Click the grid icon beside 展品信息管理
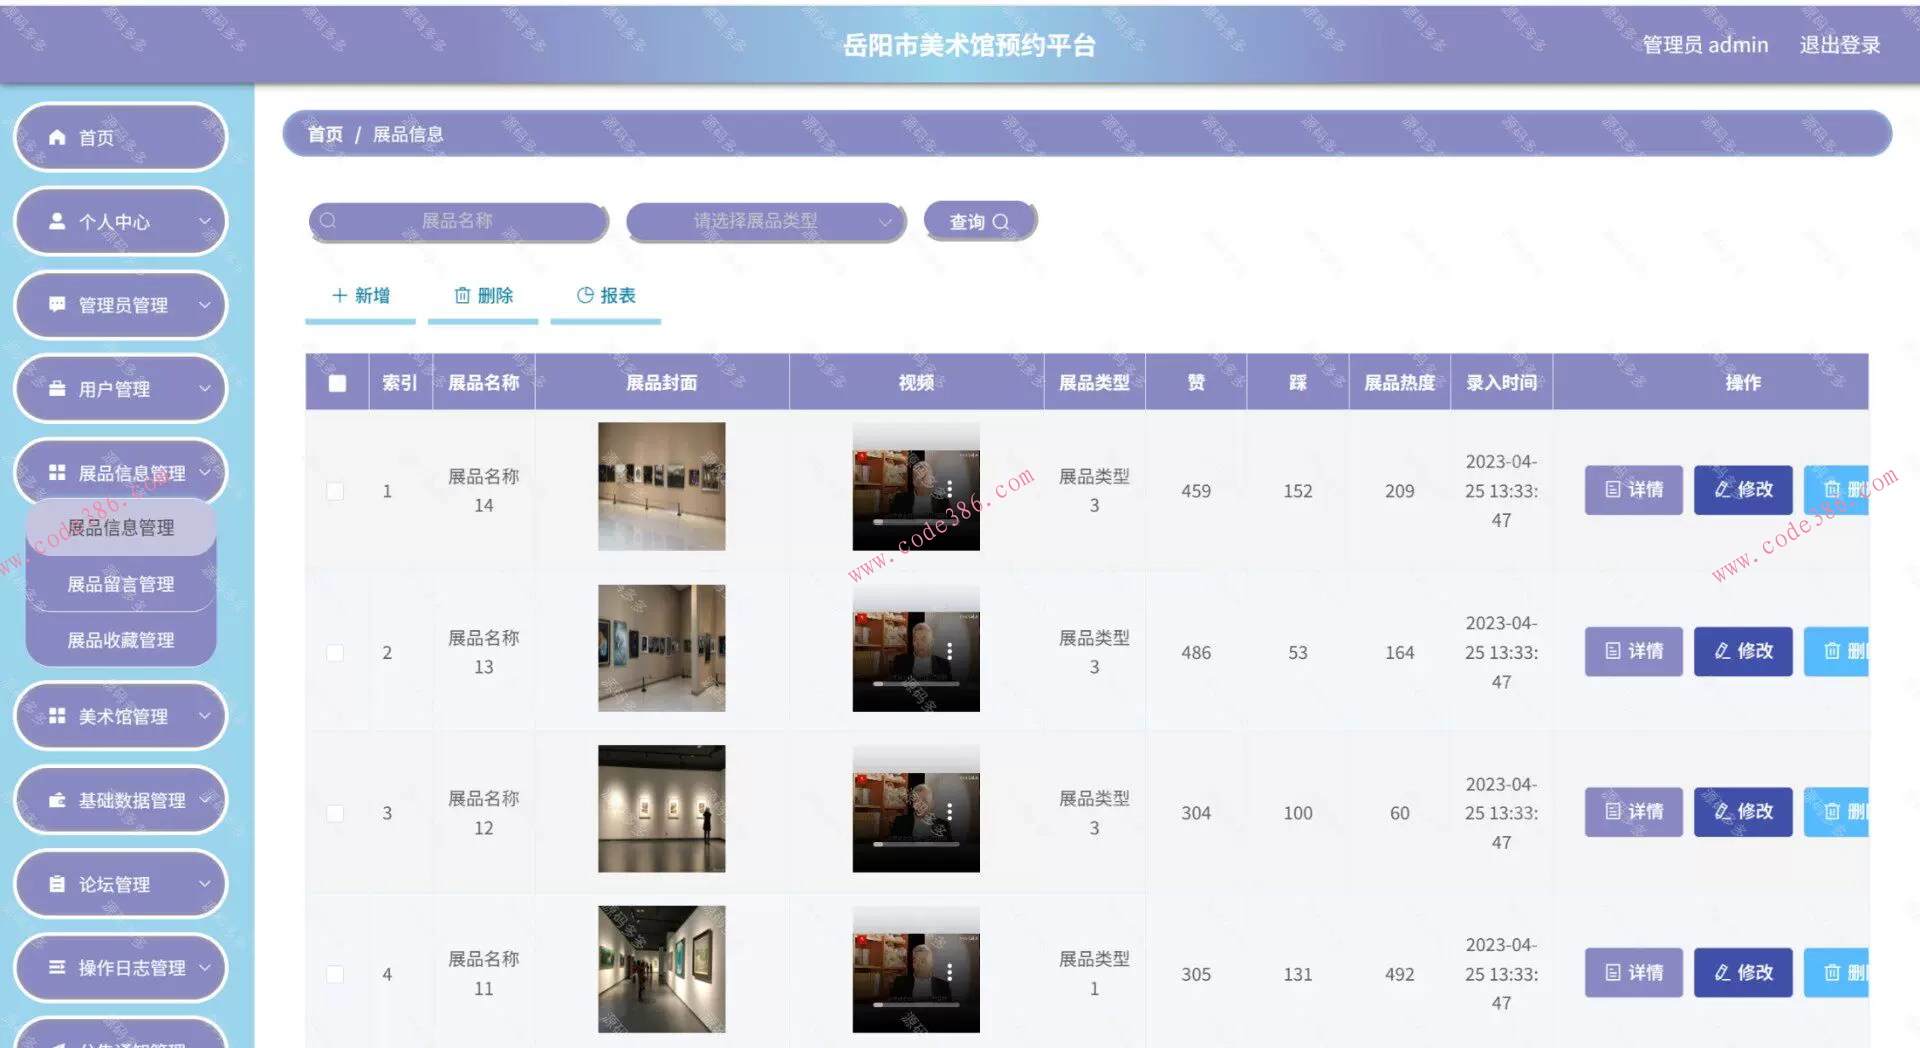This screenshot has height=1048, width=1920. pos(57,472)
